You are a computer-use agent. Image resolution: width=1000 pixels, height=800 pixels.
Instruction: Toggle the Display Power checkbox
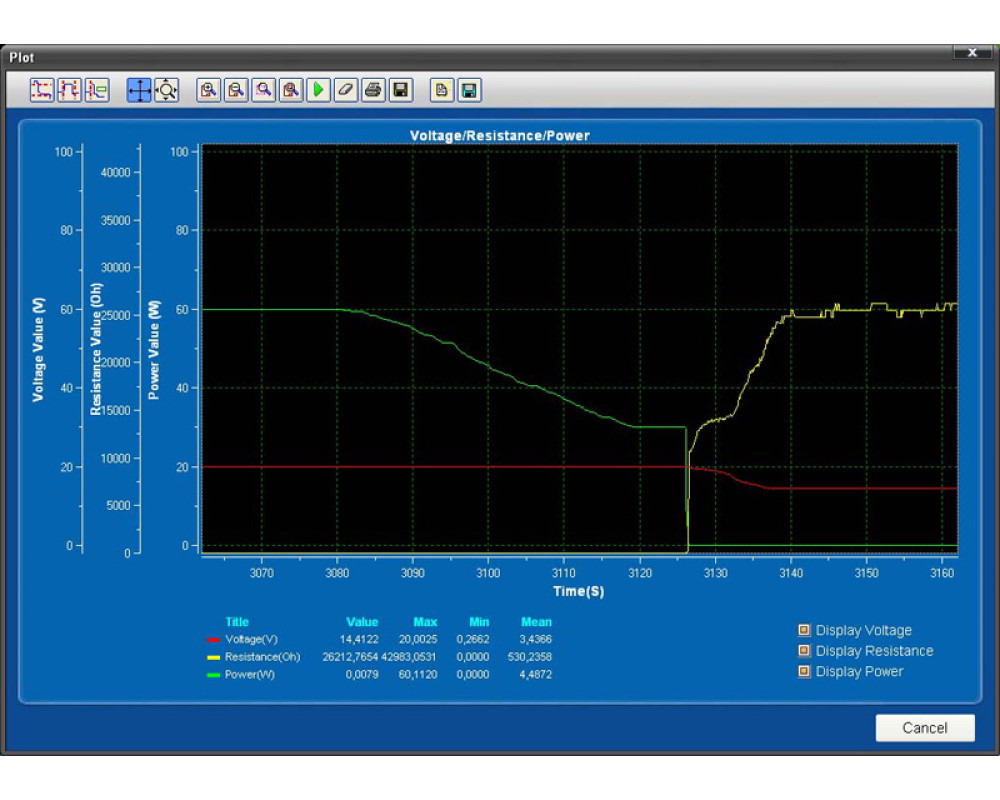click(803, 671)
